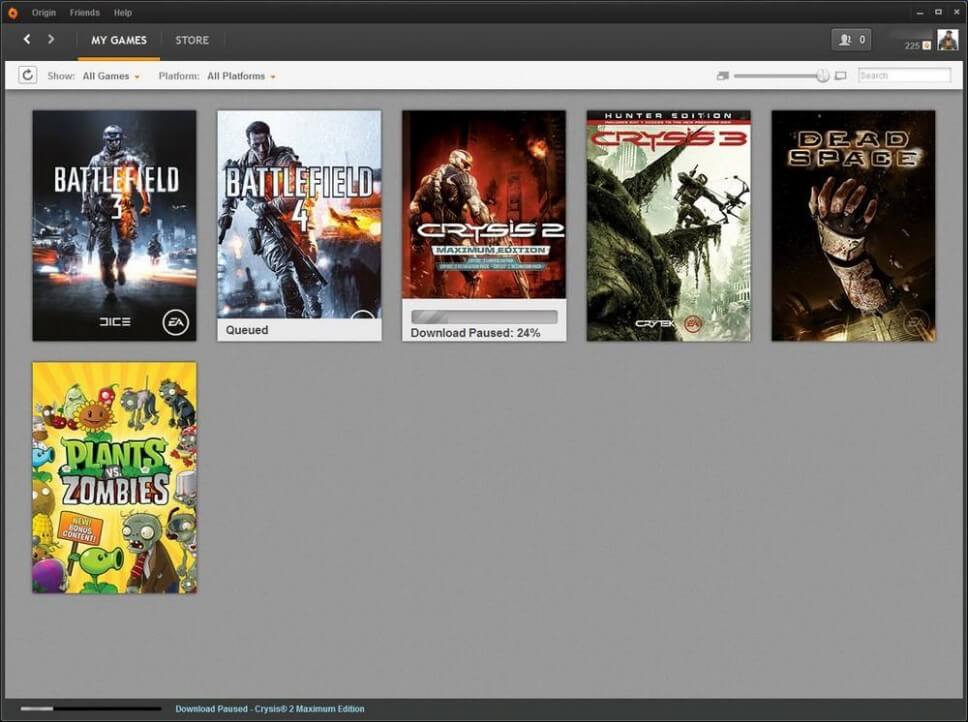
Task: Expand the All Platforms dropdown
Action: pyautogui.click(x=241, y=76)
